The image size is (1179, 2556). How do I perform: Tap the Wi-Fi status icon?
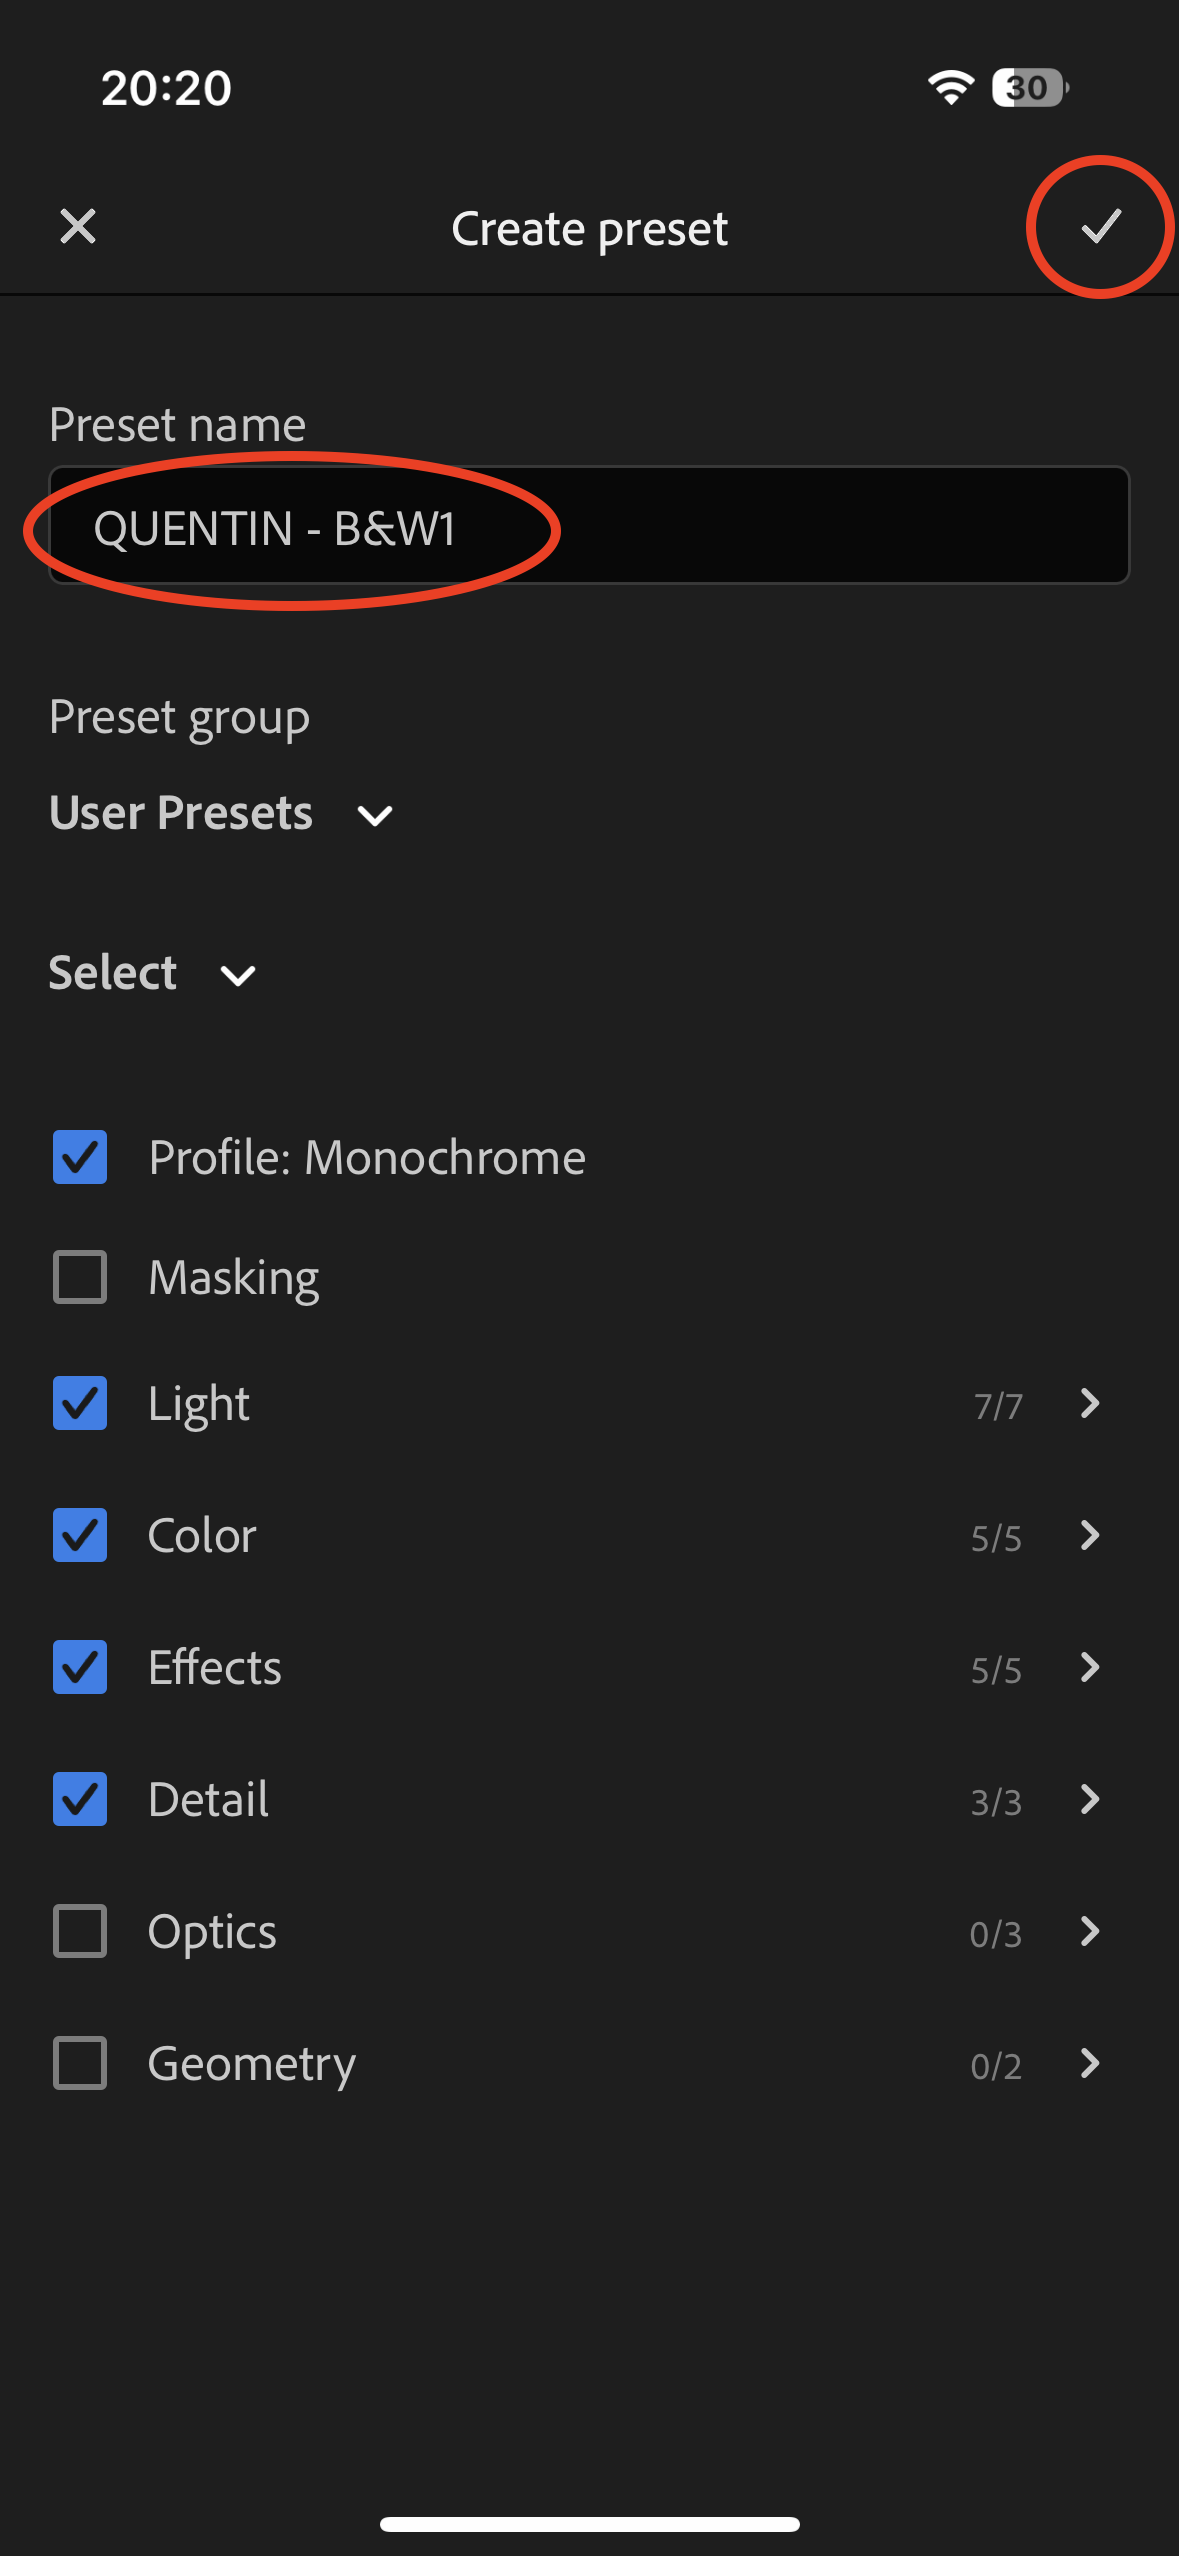coord(950,88)
